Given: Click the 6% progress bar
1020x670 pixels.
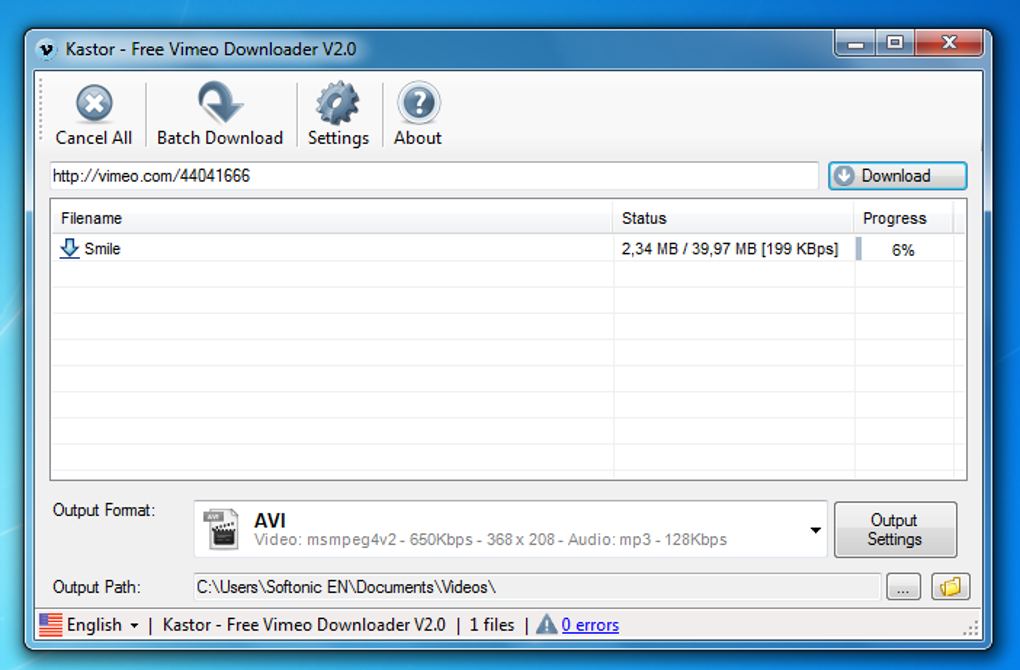Looking at the screenshot, I should [x=904, y=249].
